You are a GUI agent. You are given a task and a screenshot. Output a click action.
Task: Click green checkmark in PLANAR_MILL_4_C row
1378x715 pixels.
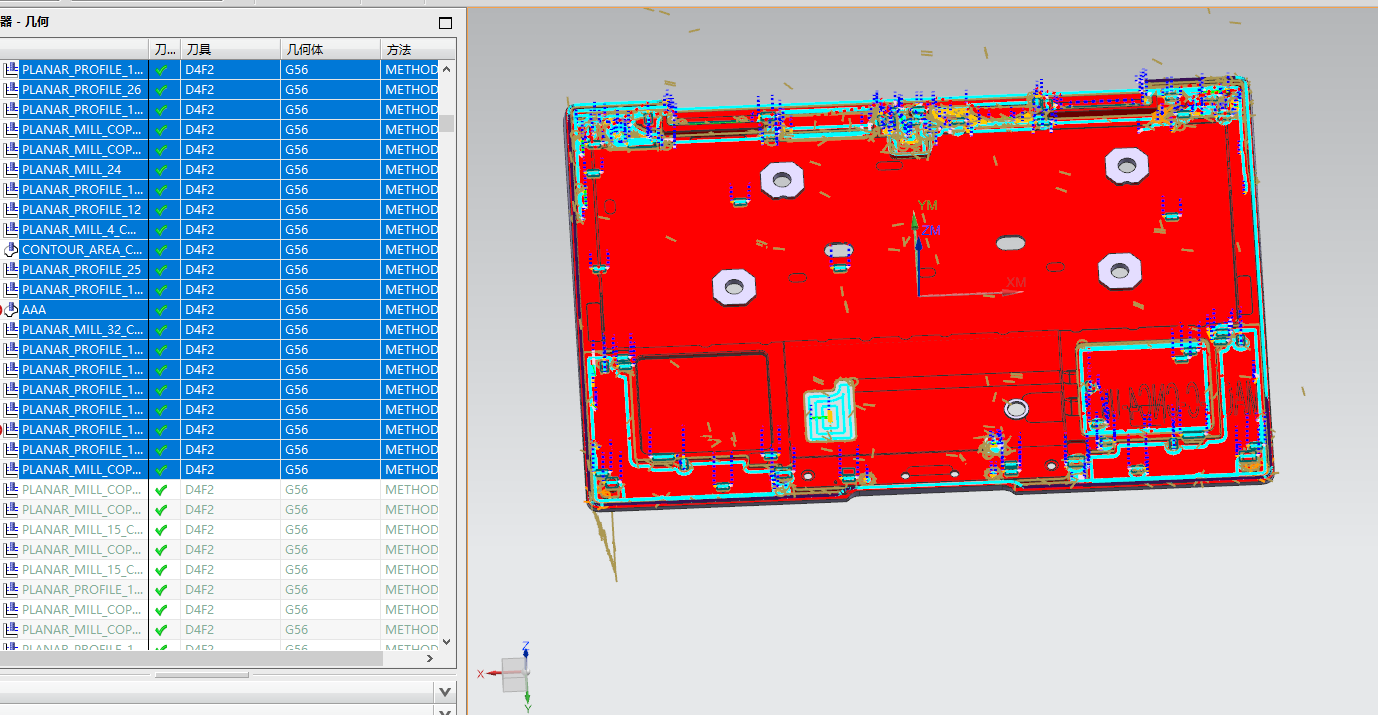161,230
